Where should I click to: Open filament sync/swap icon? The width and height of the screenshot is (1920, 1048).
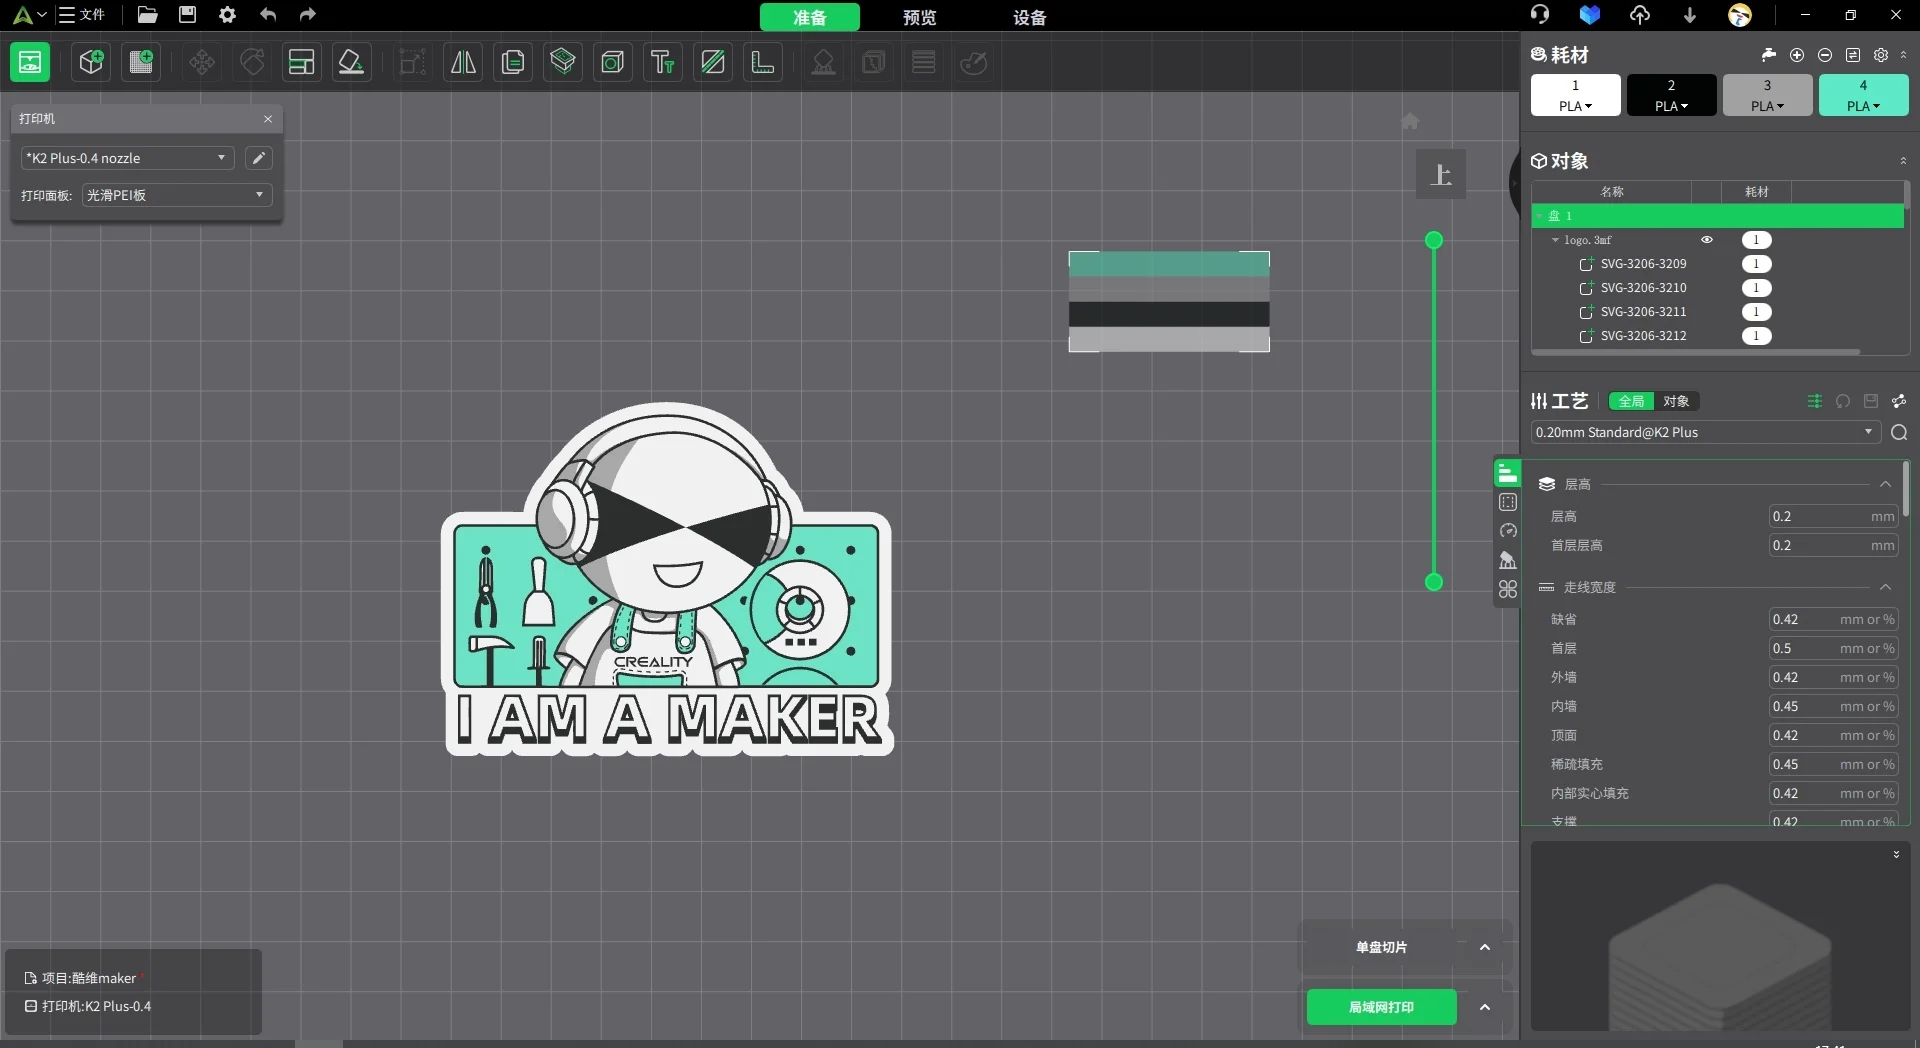click(x=1853, y=55)
